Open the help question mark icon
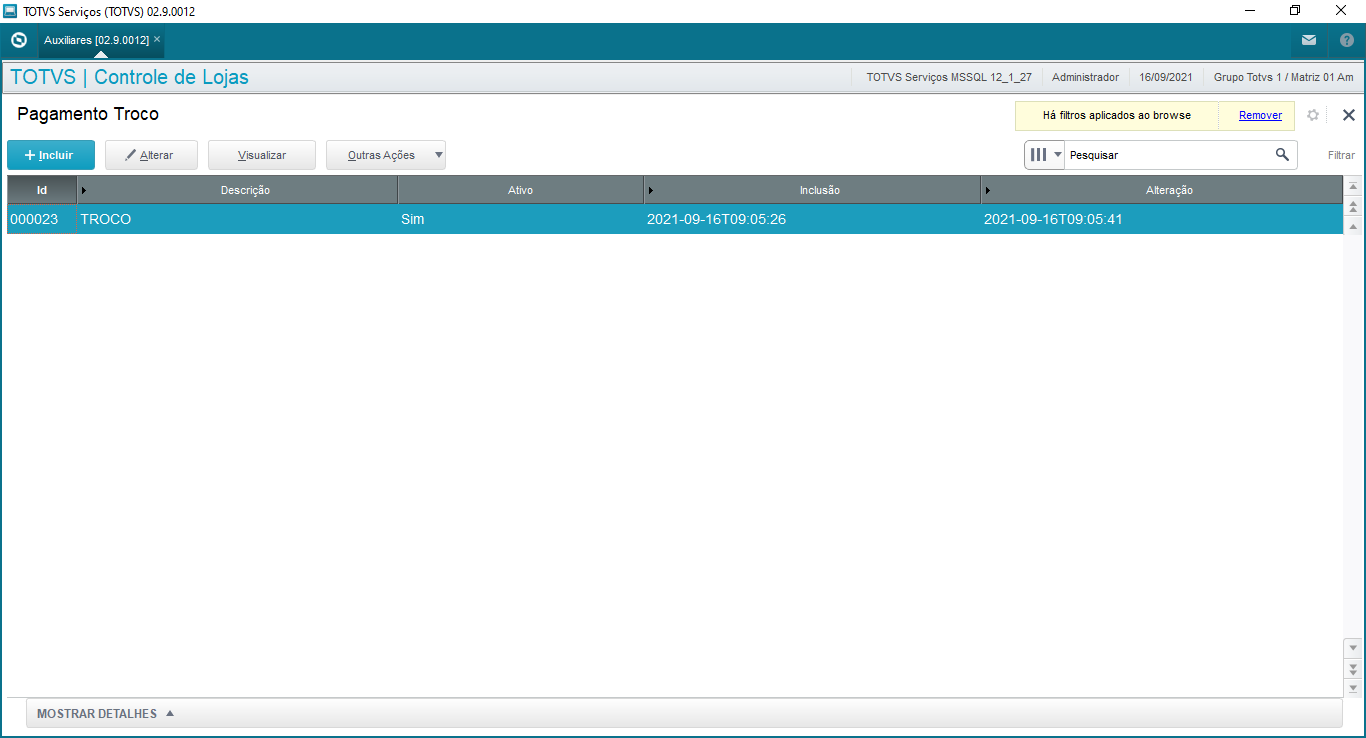Viewport: 1366px width, 738px height. click(x=1347, y=40)
